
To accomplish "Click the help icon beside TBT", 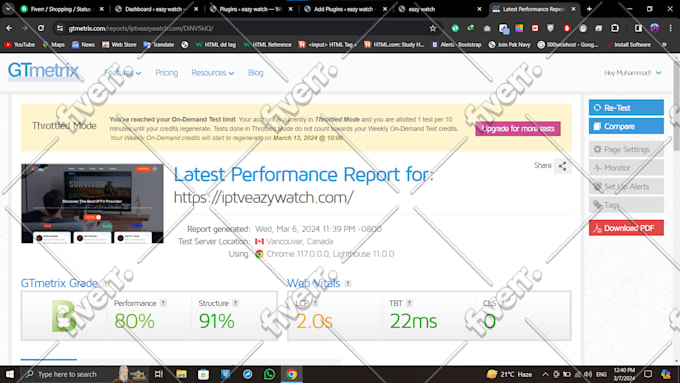I will tap(409, 303).
